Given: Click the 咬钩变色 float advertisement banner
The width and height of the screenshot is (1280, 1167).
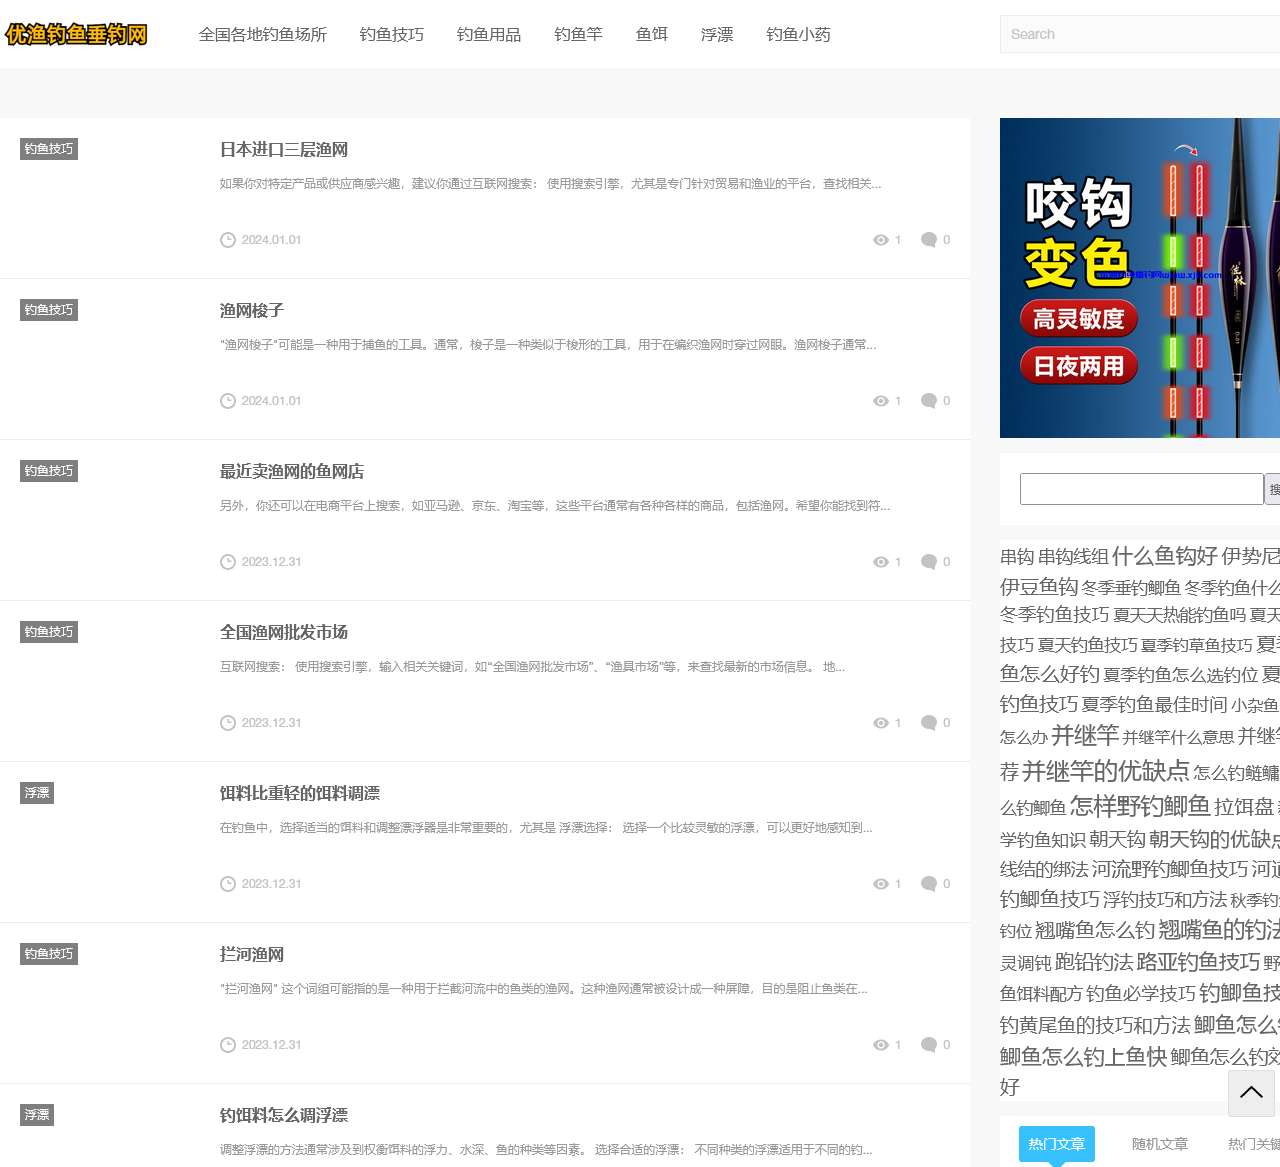Looking at the screenshot, I should [x=1139, y=278].
